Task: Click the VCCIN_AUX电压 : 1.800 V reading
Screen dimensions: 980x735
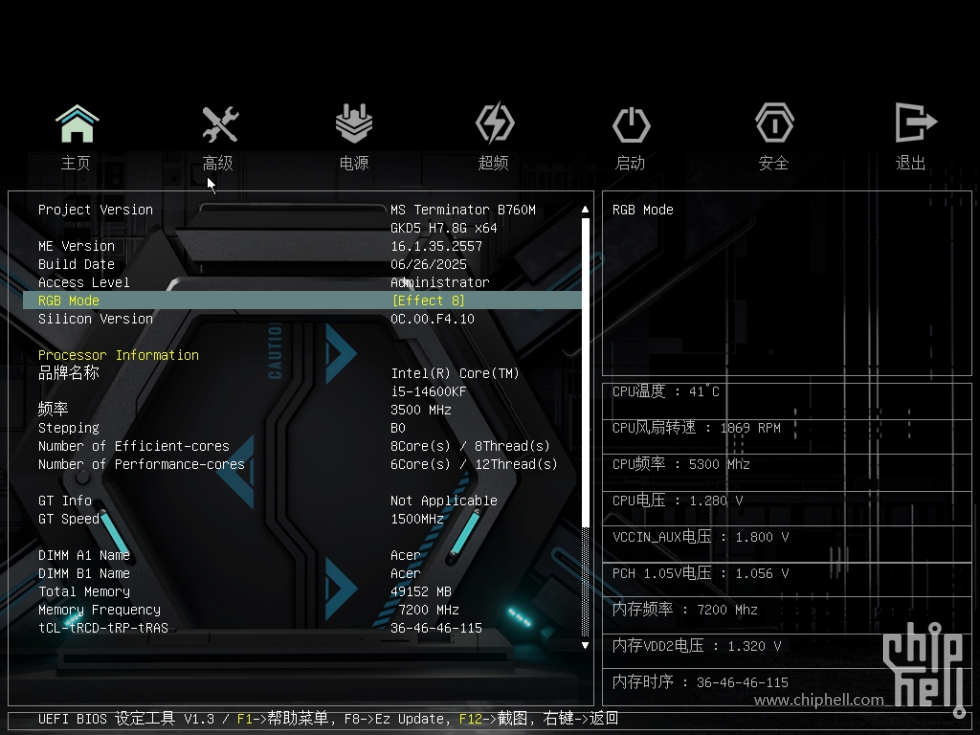Action: [x=701, y=536]
